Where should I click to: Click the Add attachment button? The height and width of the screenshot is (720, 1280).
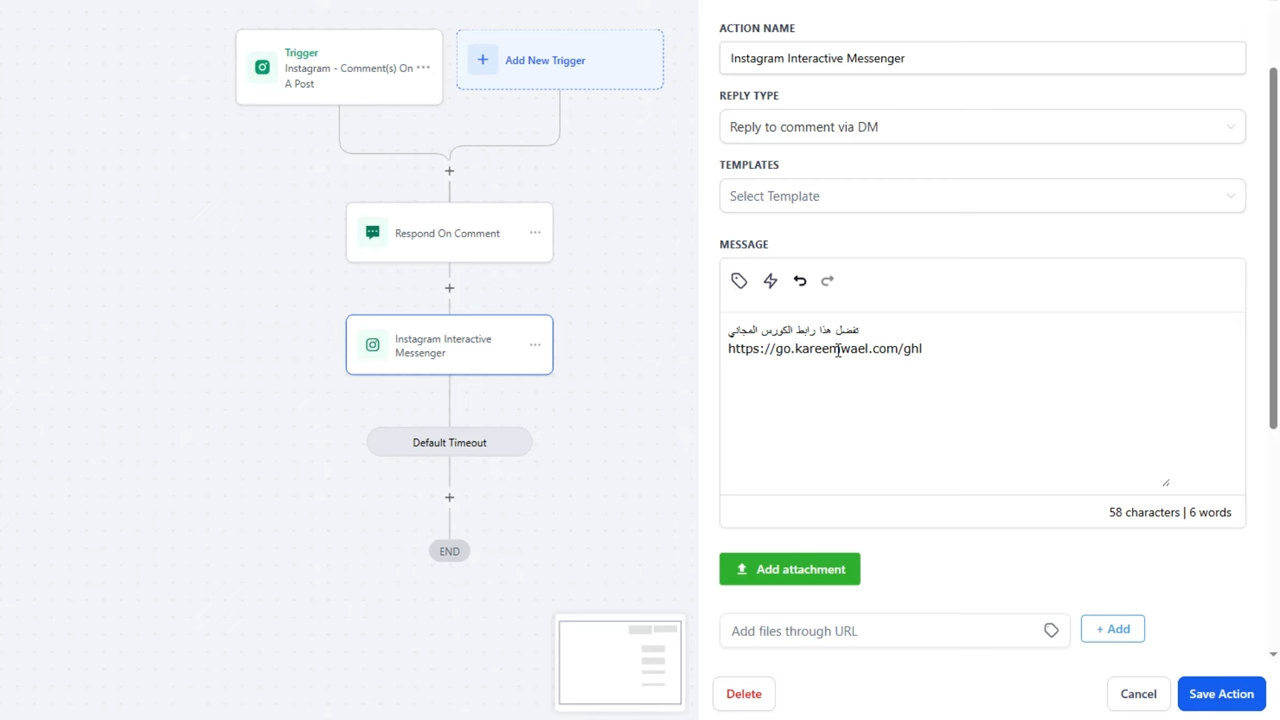tap(790, 569)
